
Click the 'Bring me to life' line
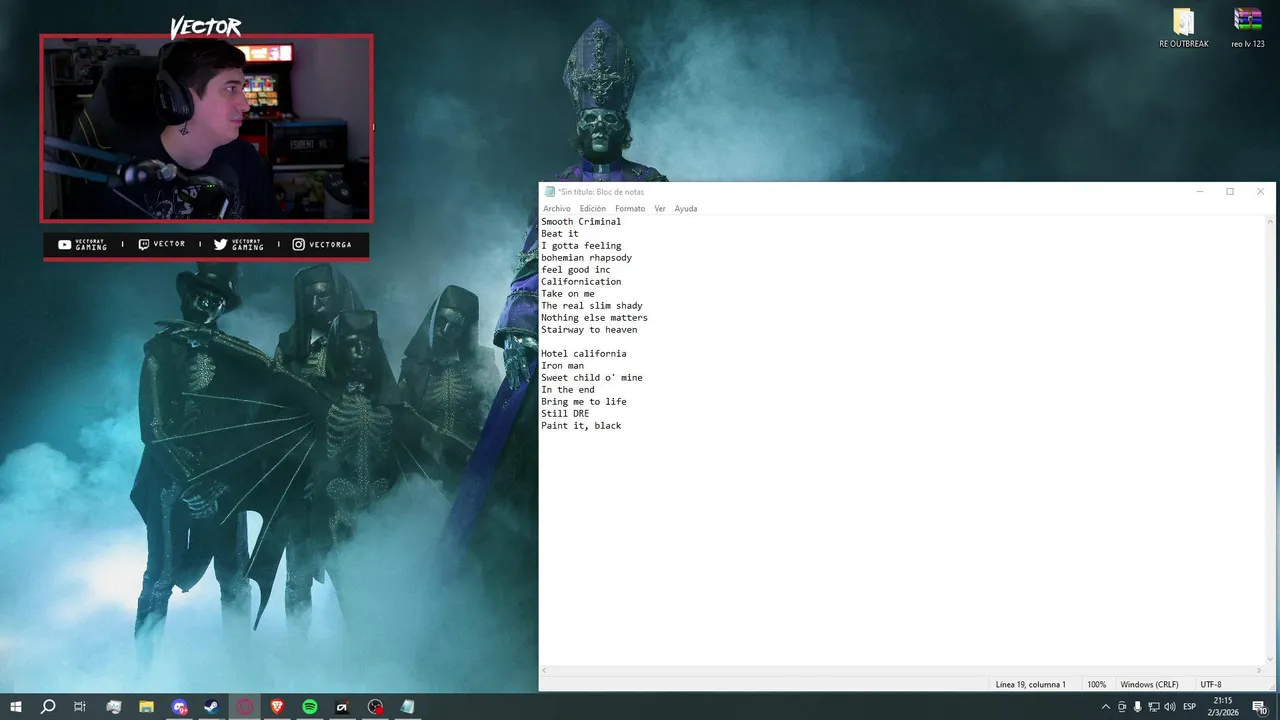pyautogui.click(x=584, y=402)
